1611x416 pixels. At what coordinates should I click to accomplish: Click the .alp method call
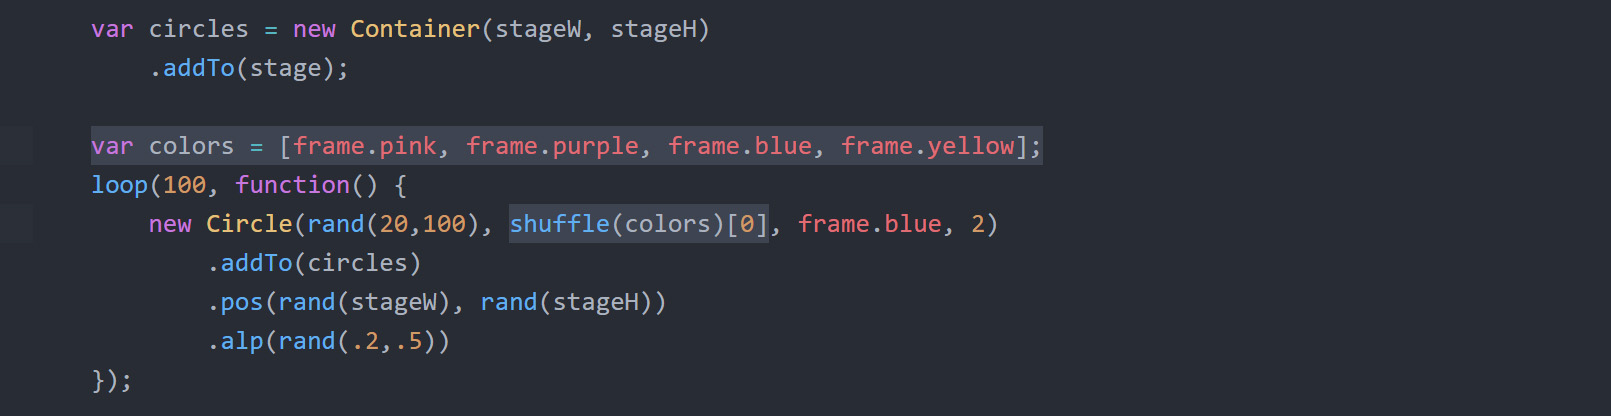coord(235,341)
